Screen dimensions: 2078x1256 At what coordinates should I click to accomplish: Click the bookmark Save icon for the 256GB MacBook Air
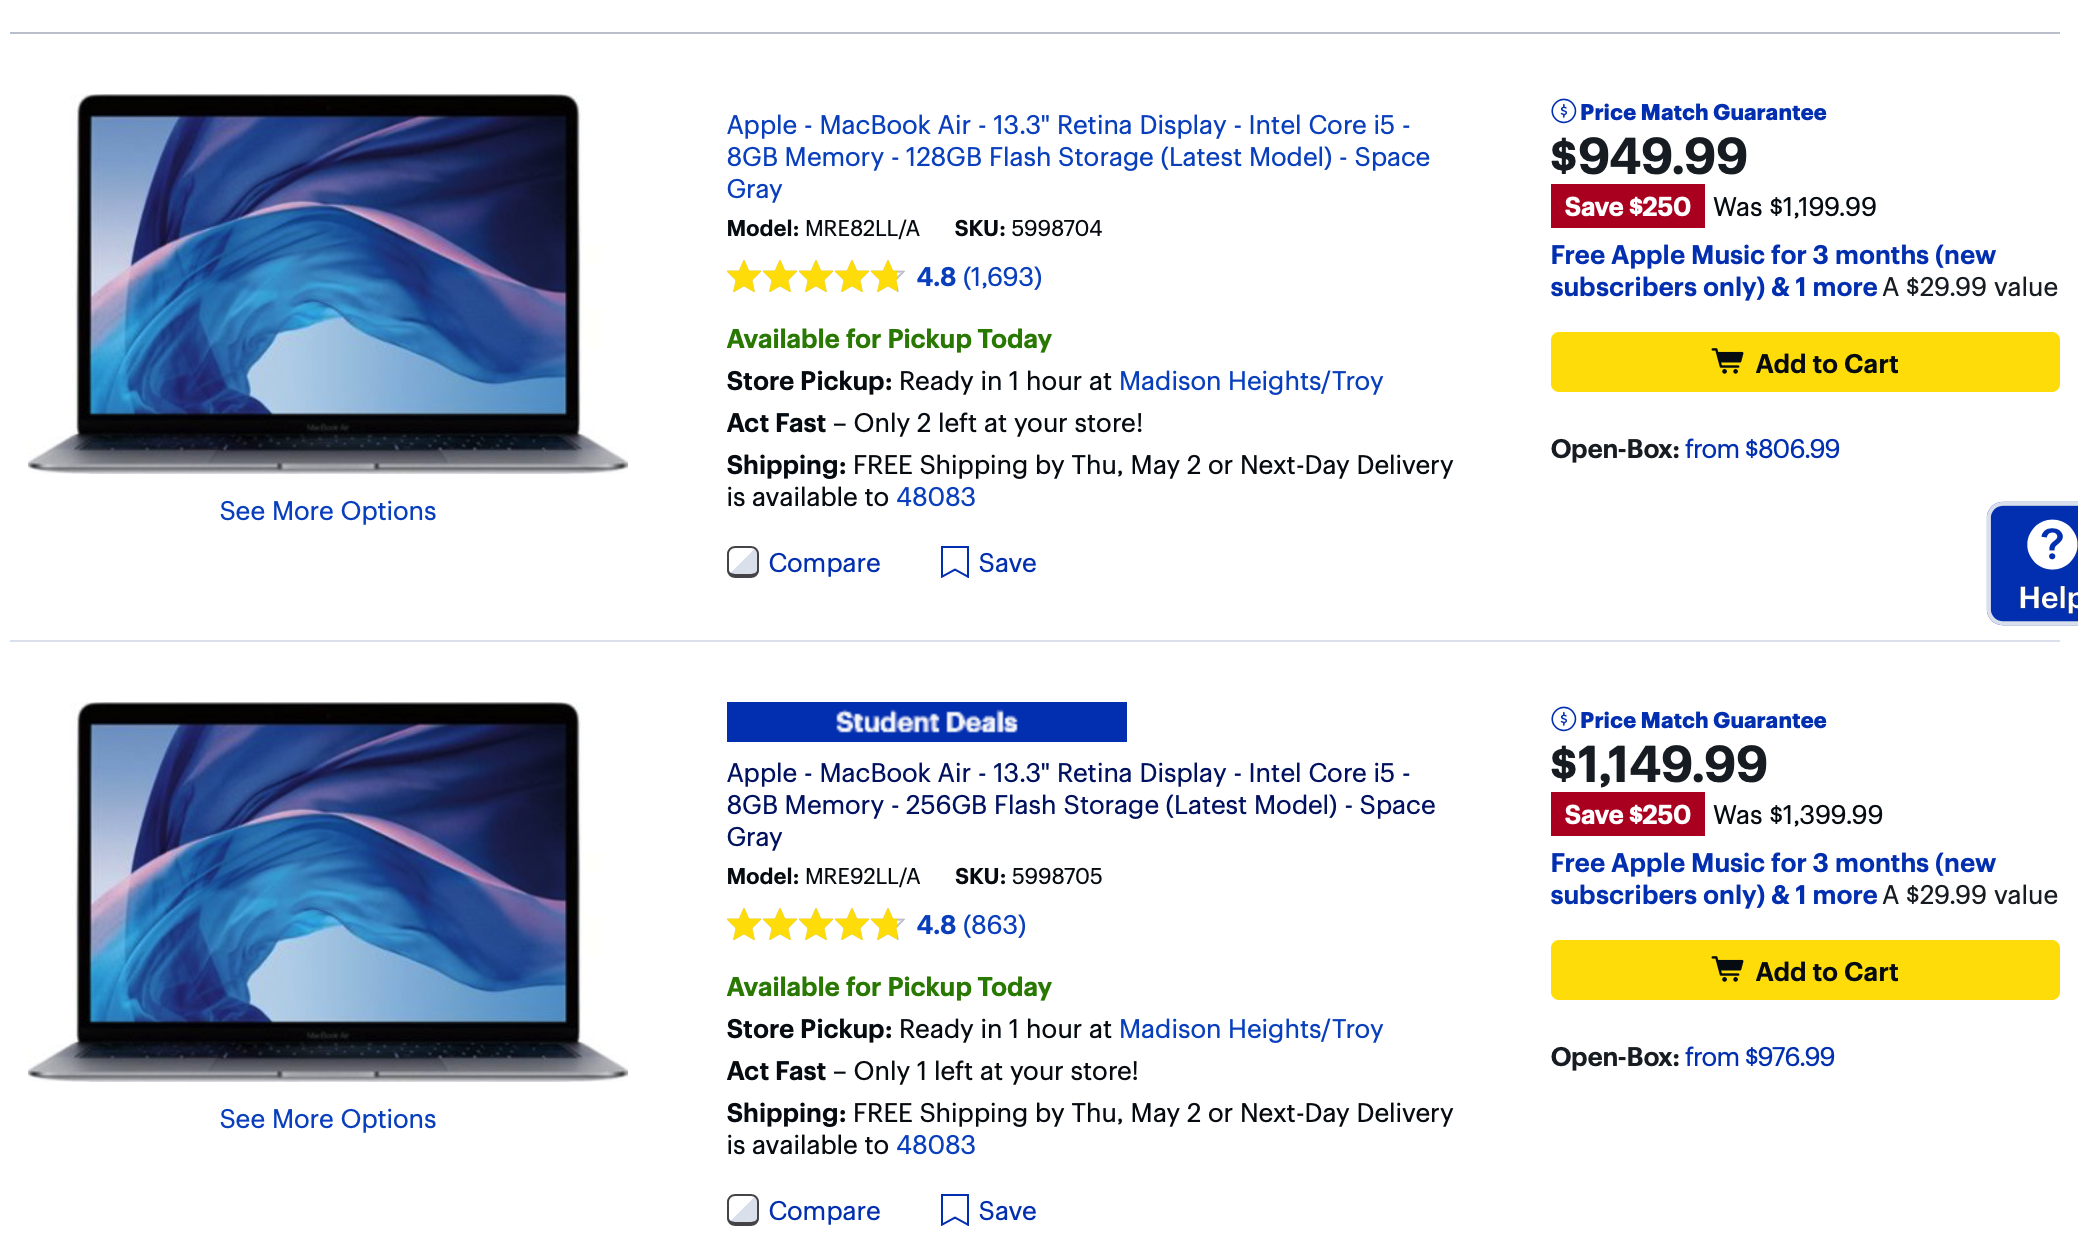coord(954,1211)
